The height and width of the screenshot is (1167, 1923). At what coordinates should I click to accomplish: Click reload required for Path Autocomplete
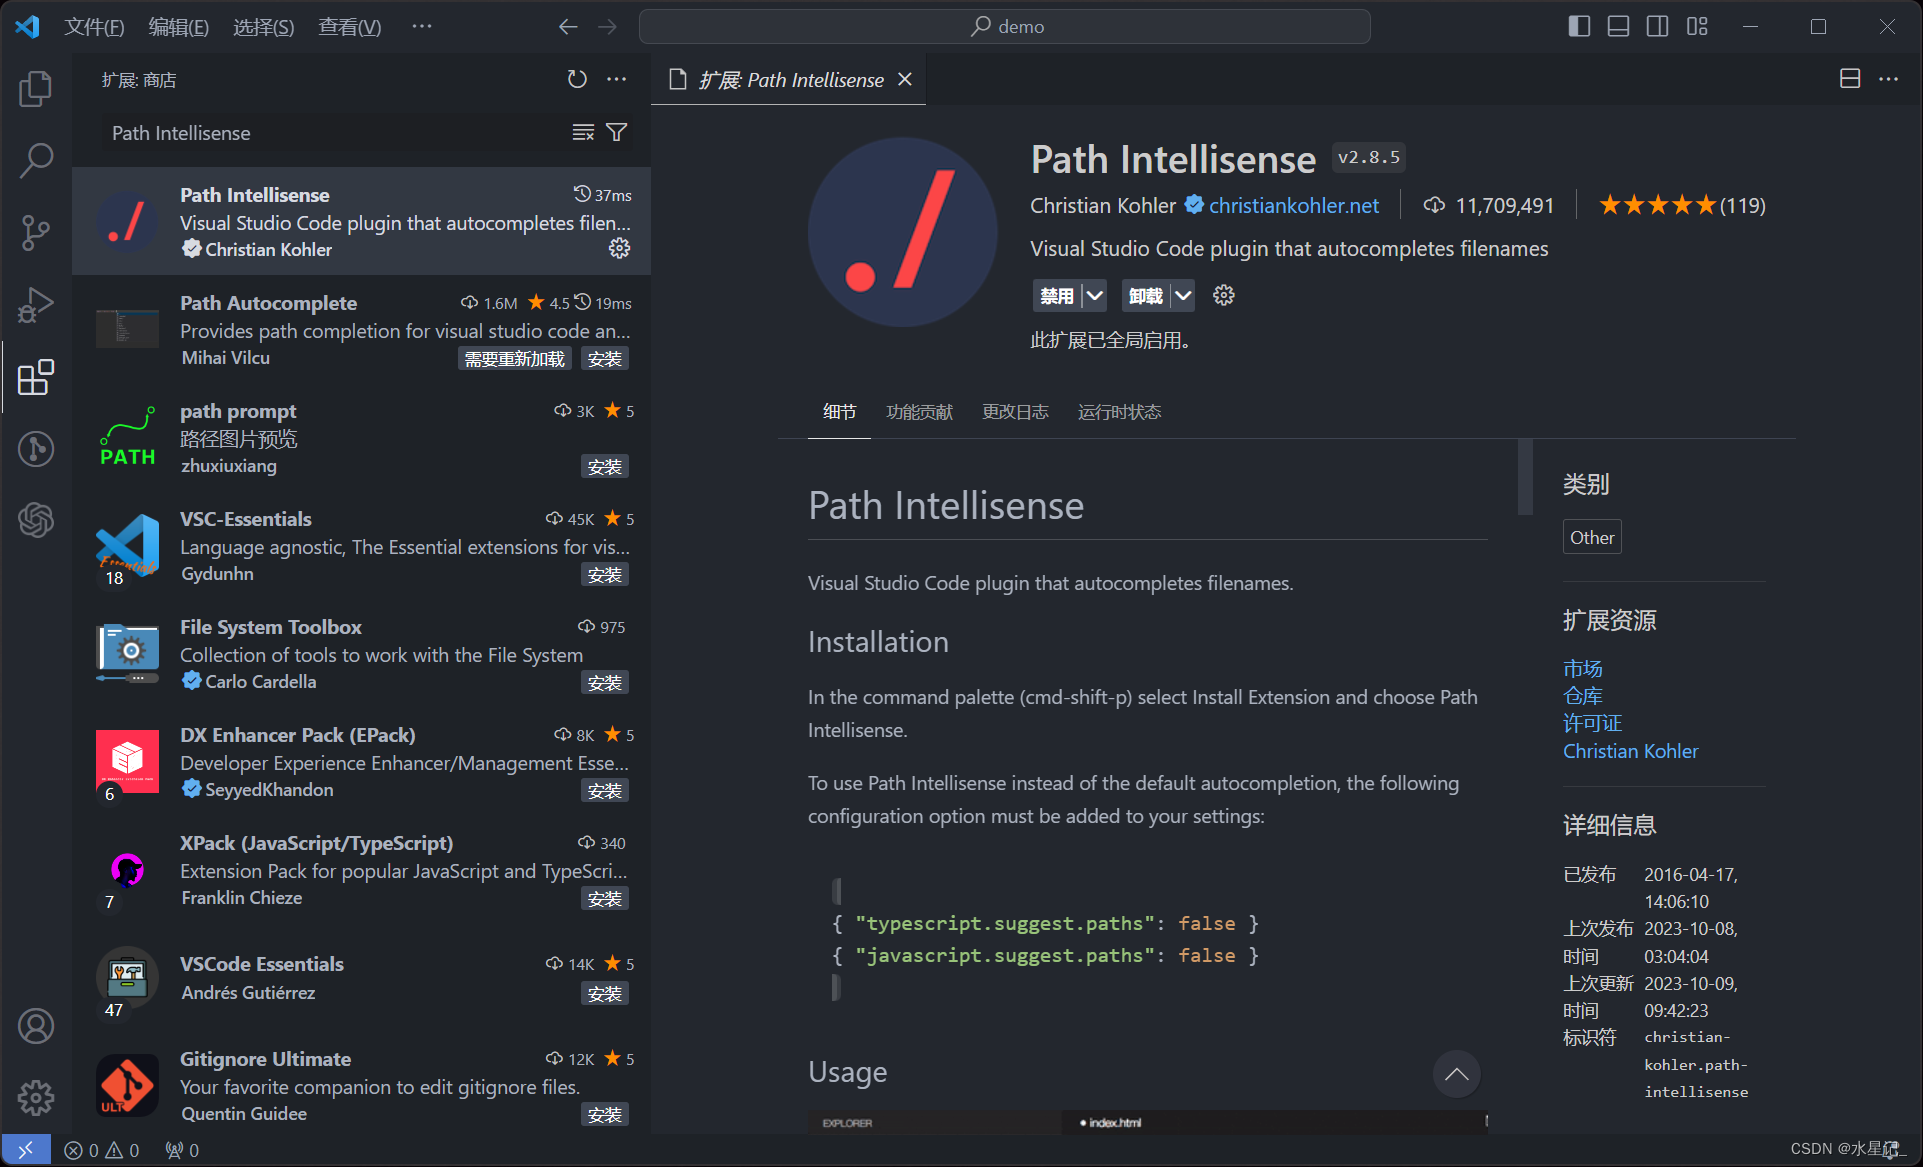[x=515, y=359]
